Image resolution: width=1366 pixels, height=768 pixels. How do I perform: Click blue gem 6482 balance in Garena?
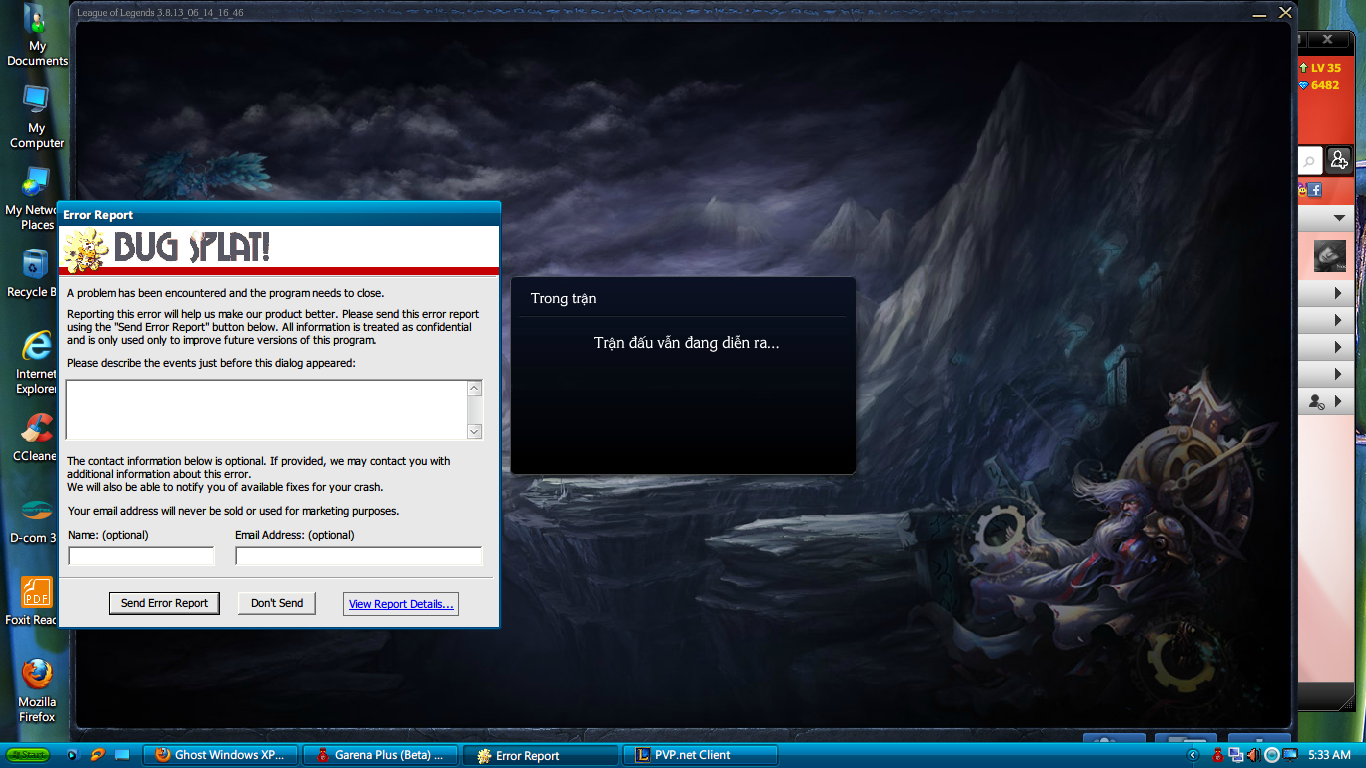click(1319, 85)
